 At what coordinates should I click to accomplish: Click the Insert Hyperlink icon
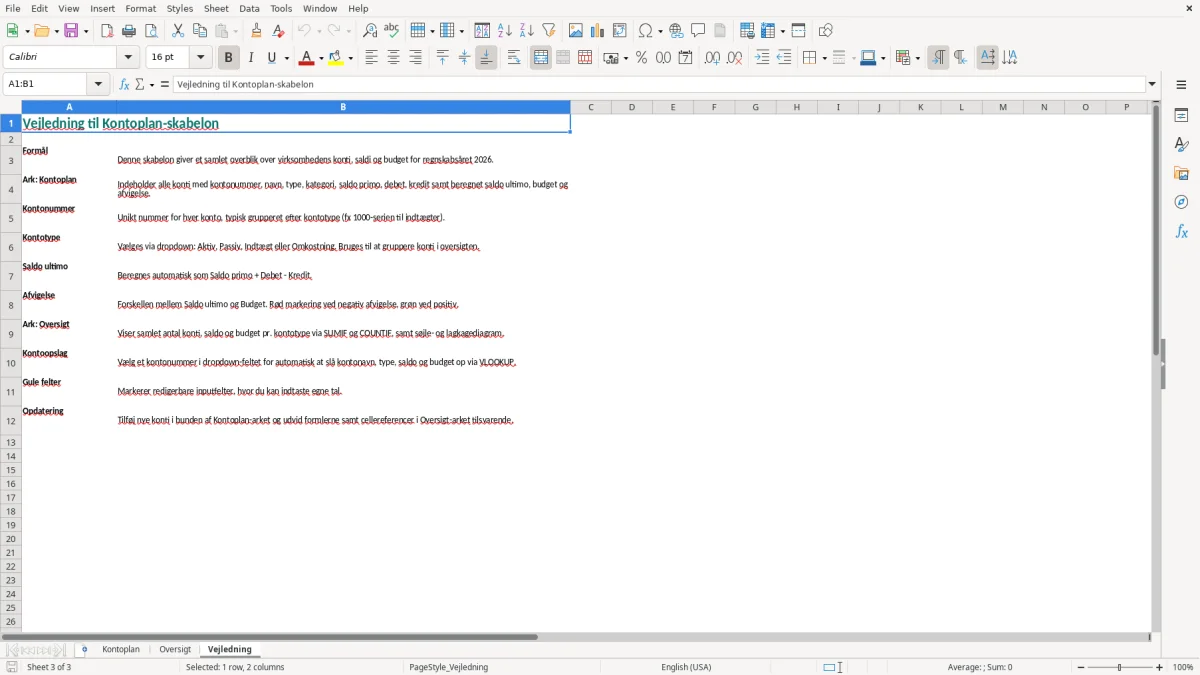click(x=676, y=31)
